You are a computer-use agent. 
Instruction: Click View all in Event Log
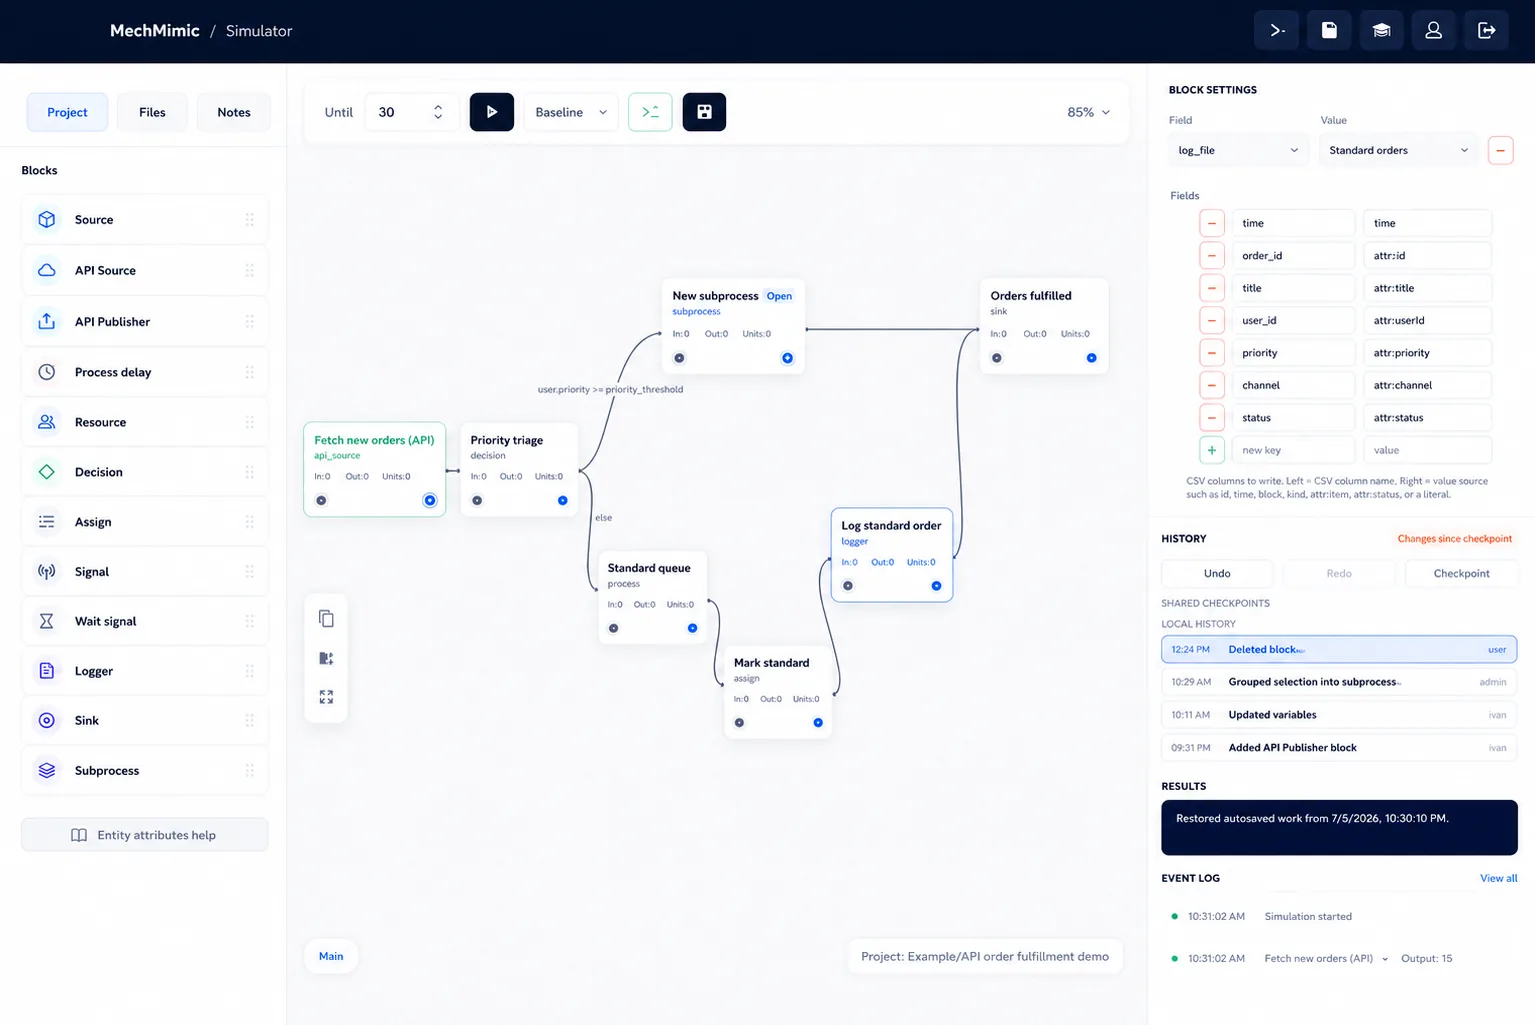pyautogui.click(x=1498, y=878)
